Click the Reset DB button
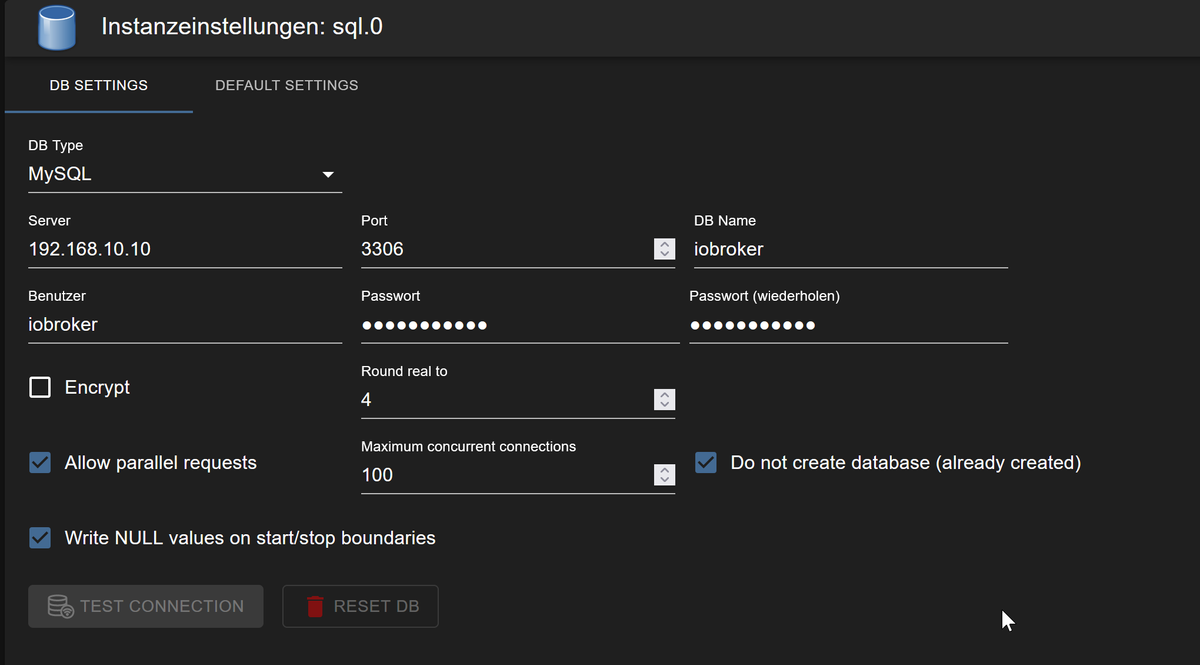Viewport: 1200px width, 665px height. [360, 606]
